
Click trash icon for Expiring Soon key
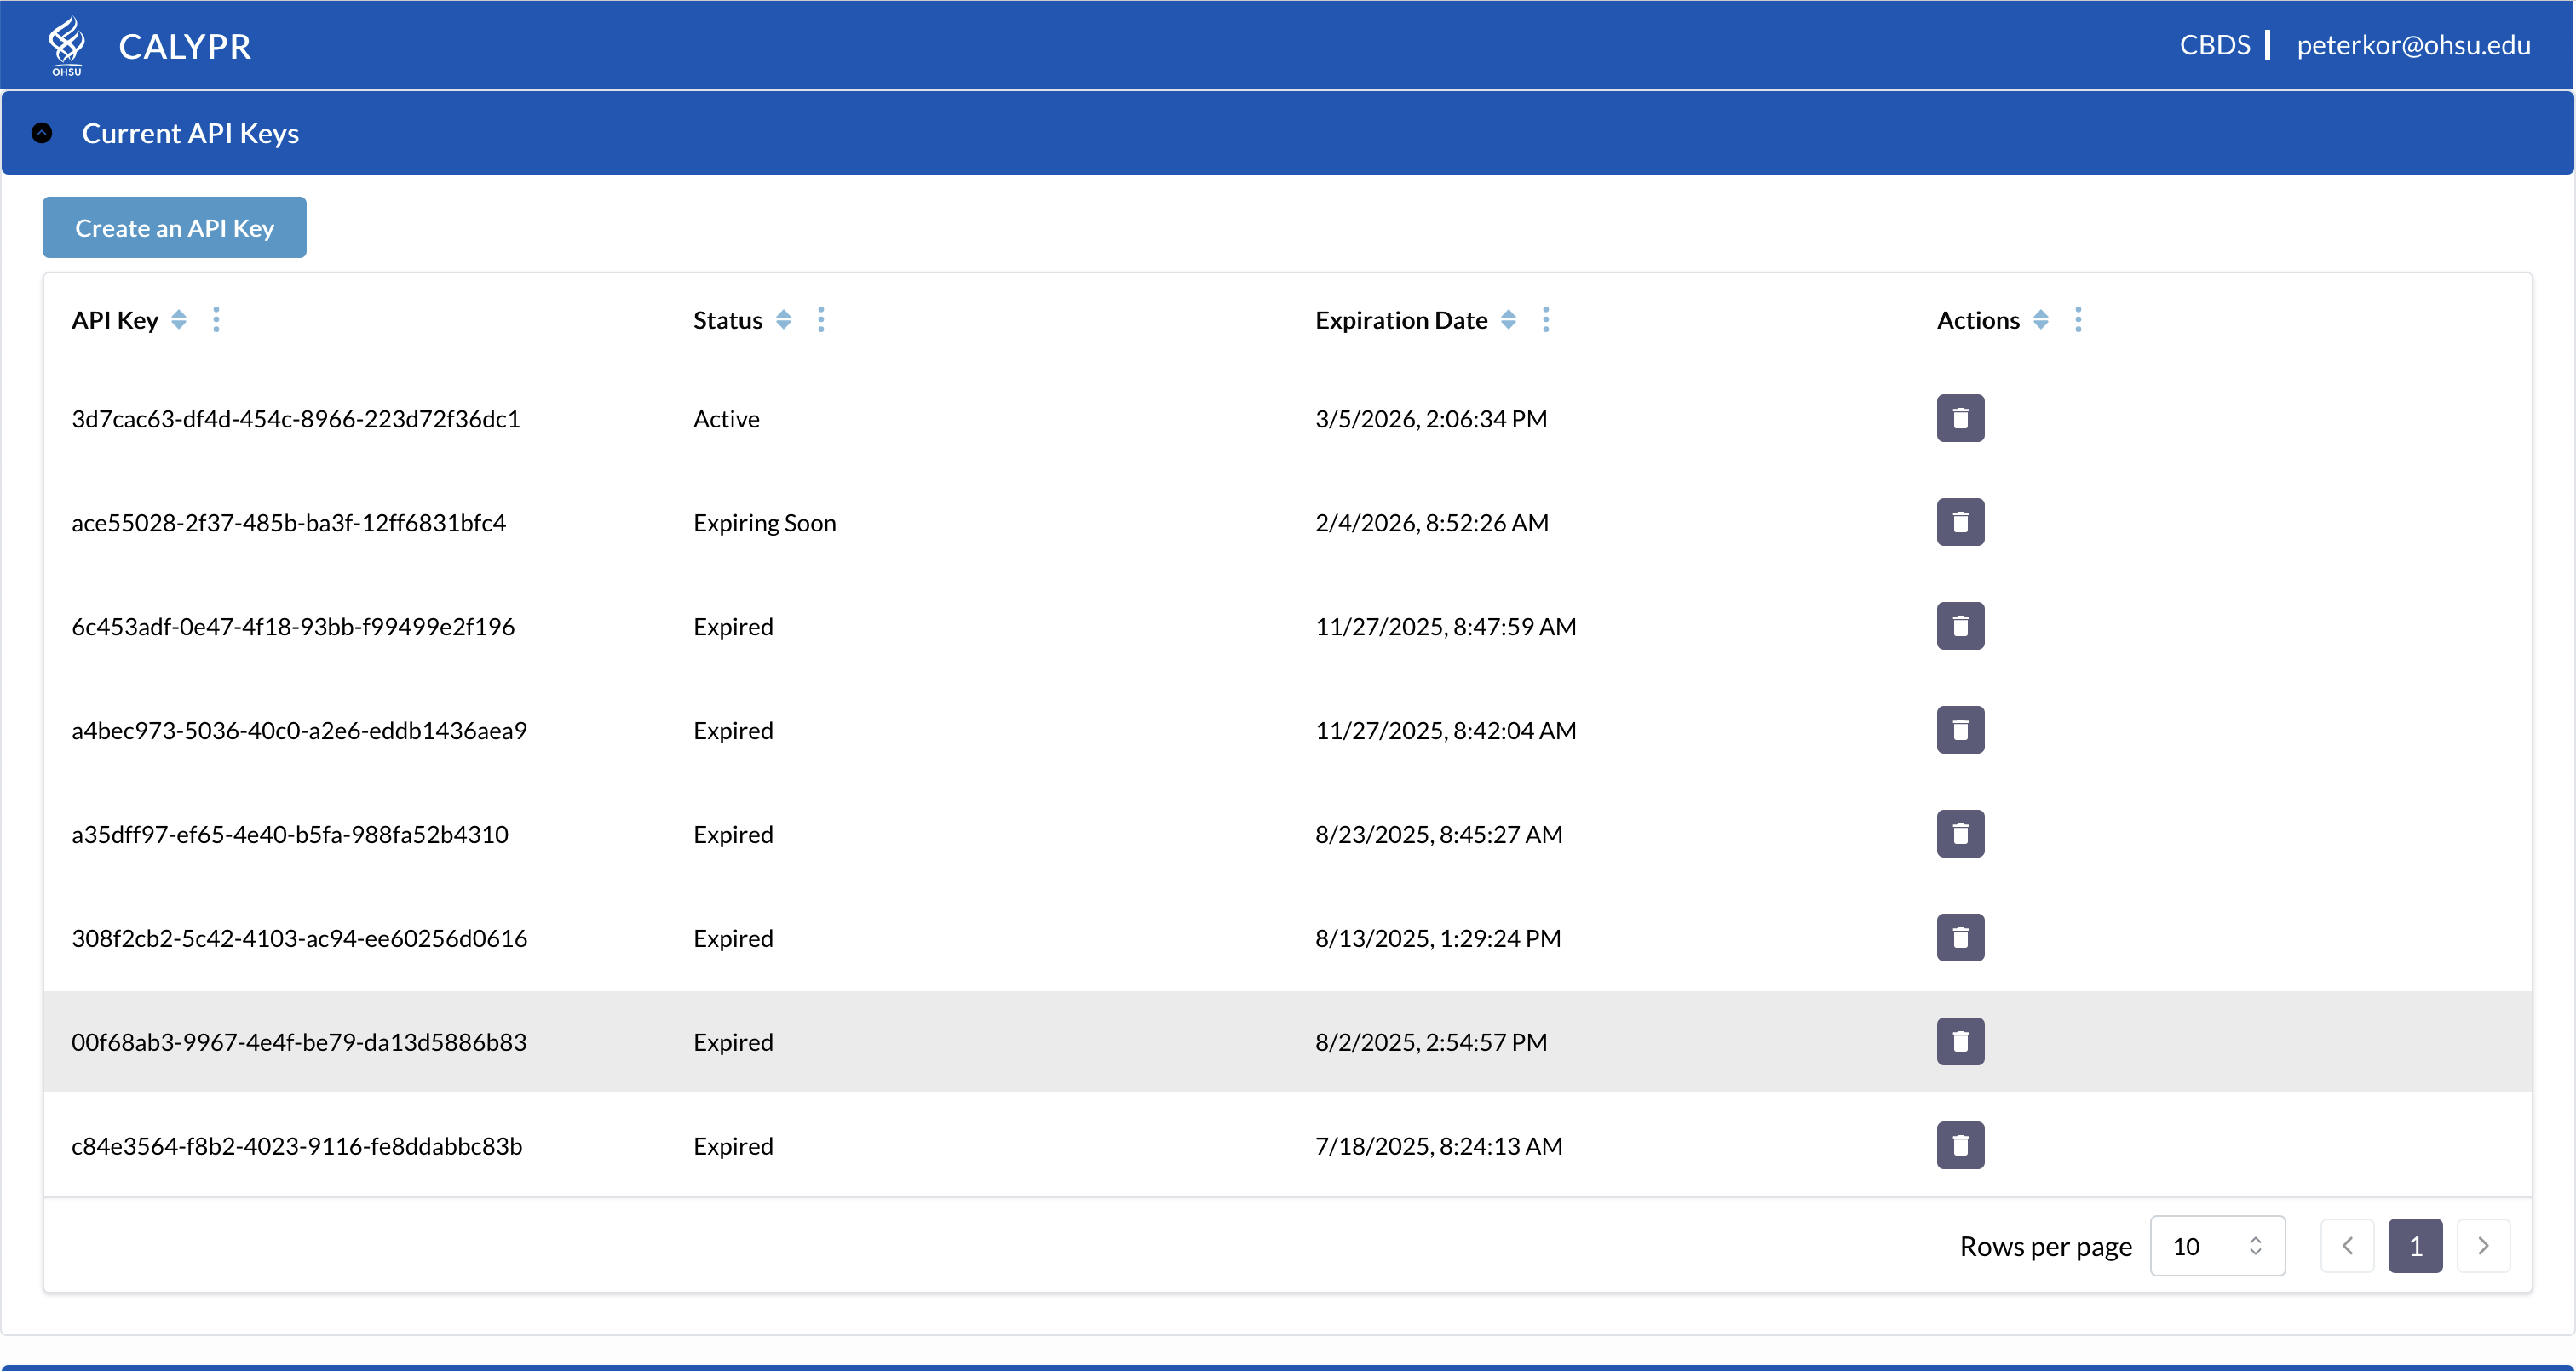point(1959,522)
